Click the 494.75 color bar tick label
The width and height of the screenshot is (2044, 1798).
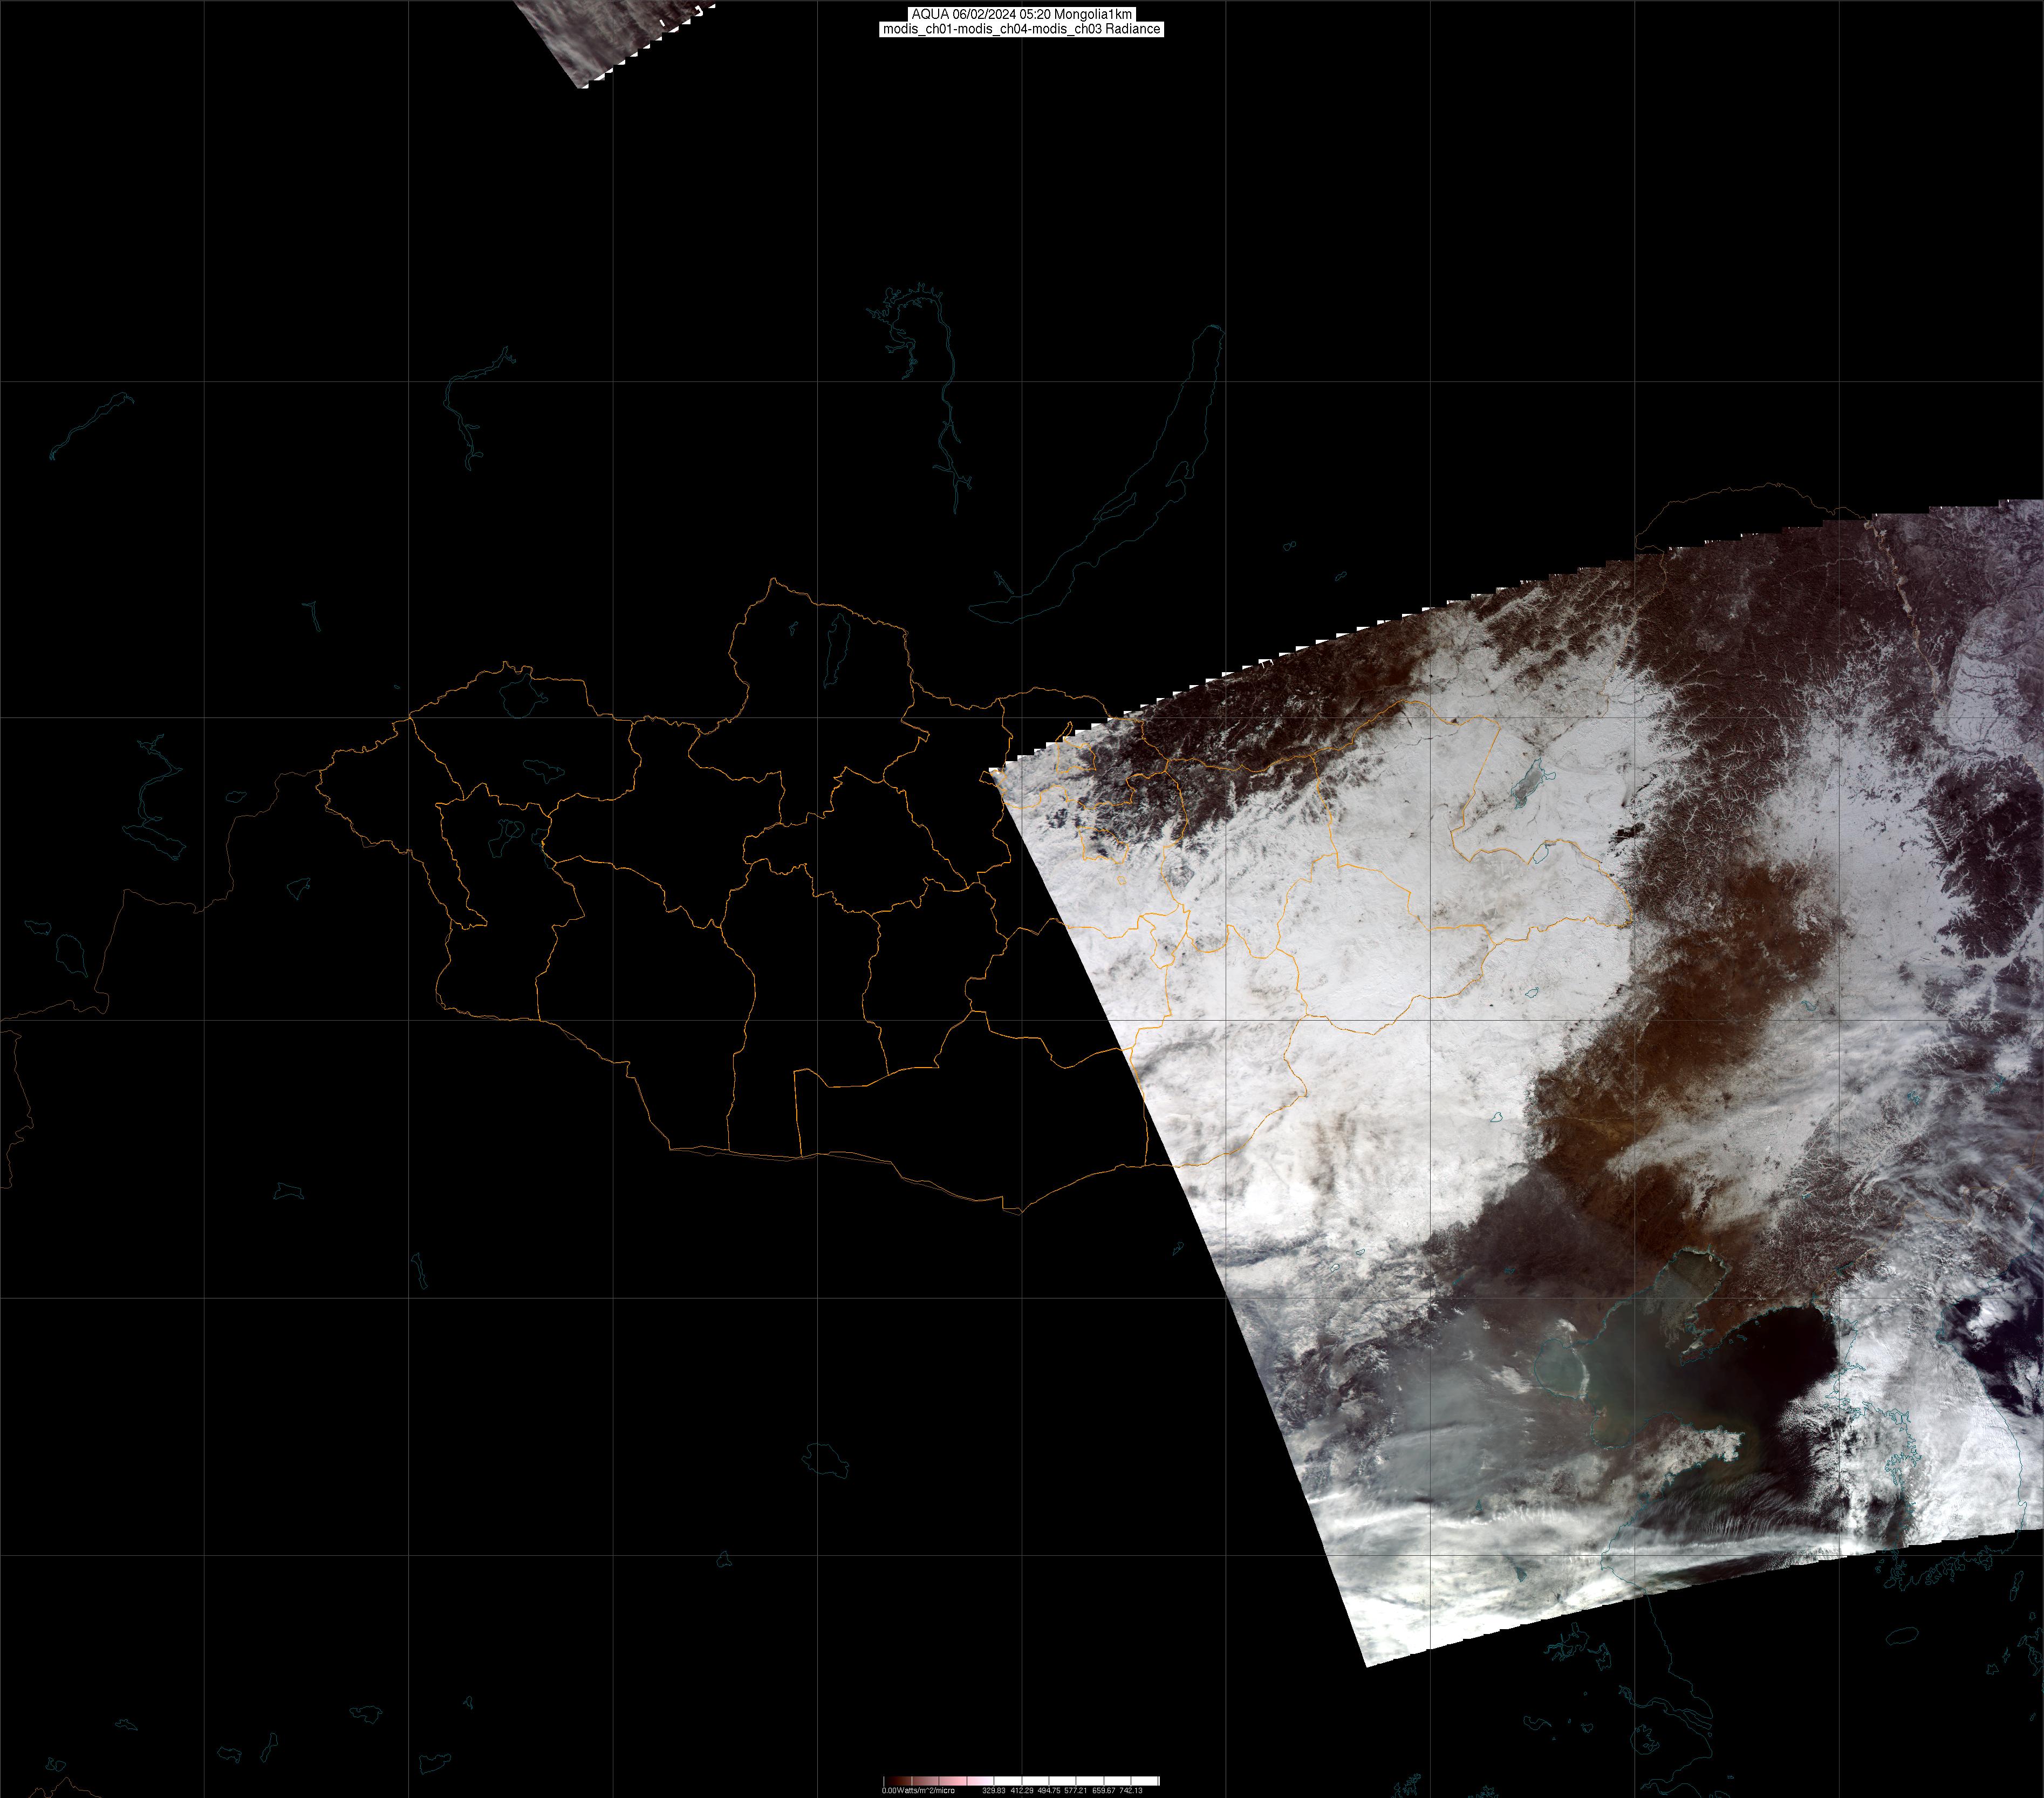[x=1048, y=1790]
